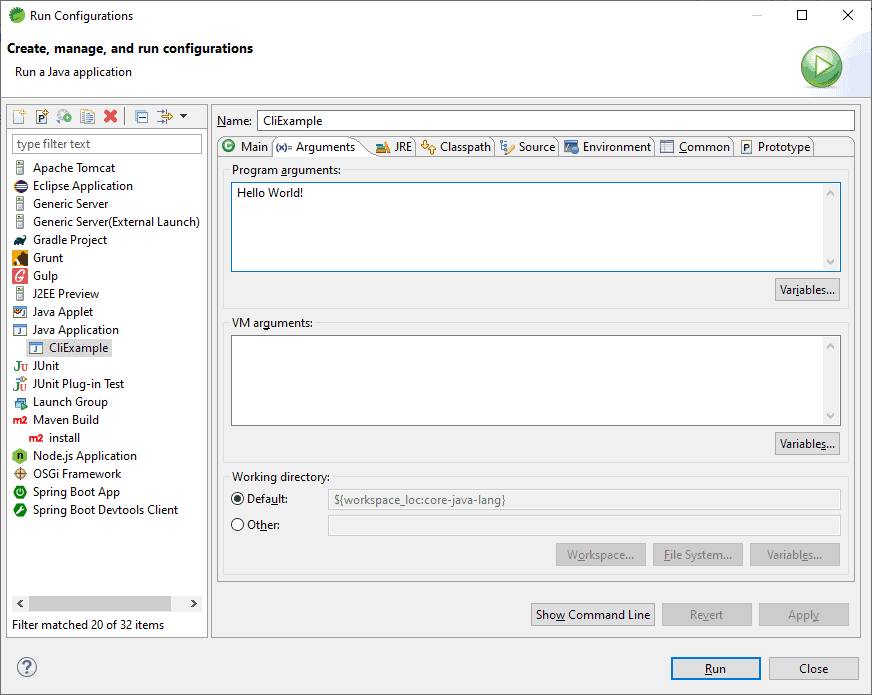Open the Environment tab

(607, 147)
